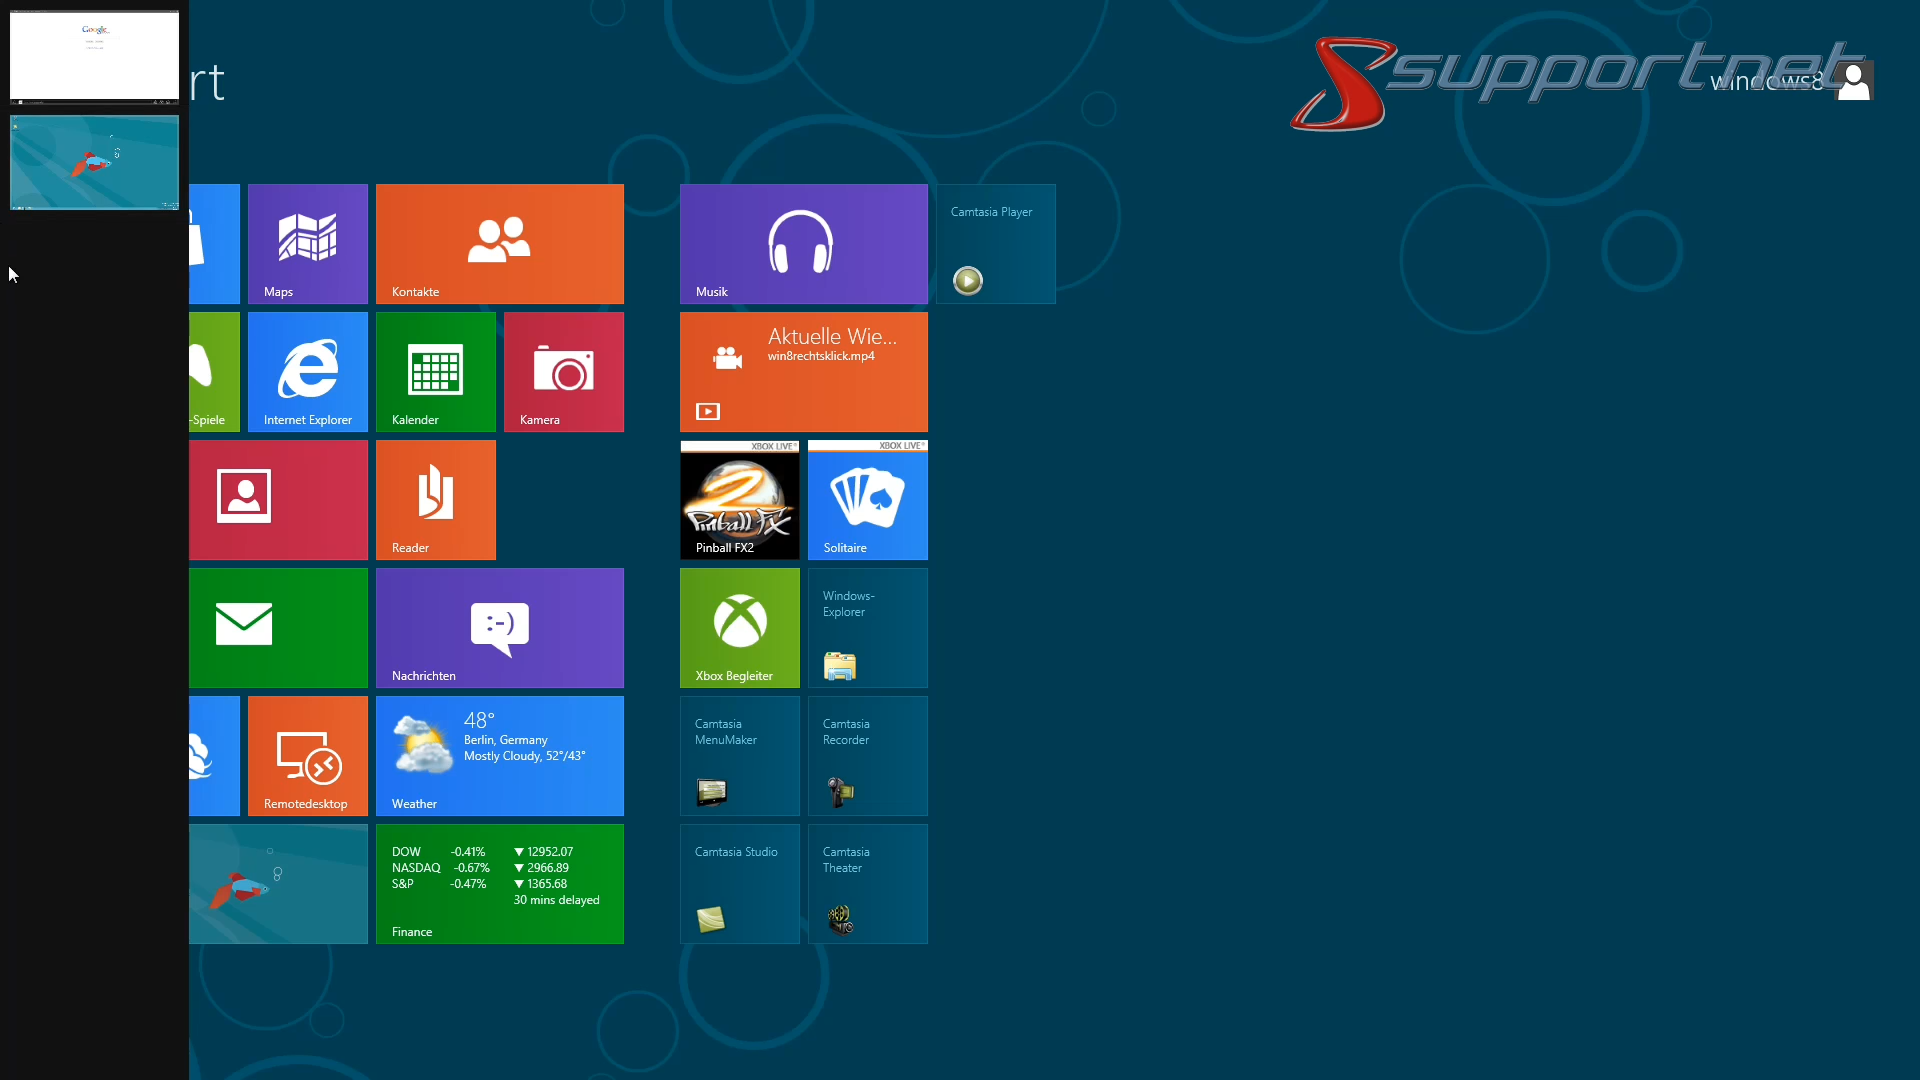Image resolution: width=1920 pixels, height=1080 pixels.
Task: Open the Nachrichten messaging tile
Action: click(500, 628)
